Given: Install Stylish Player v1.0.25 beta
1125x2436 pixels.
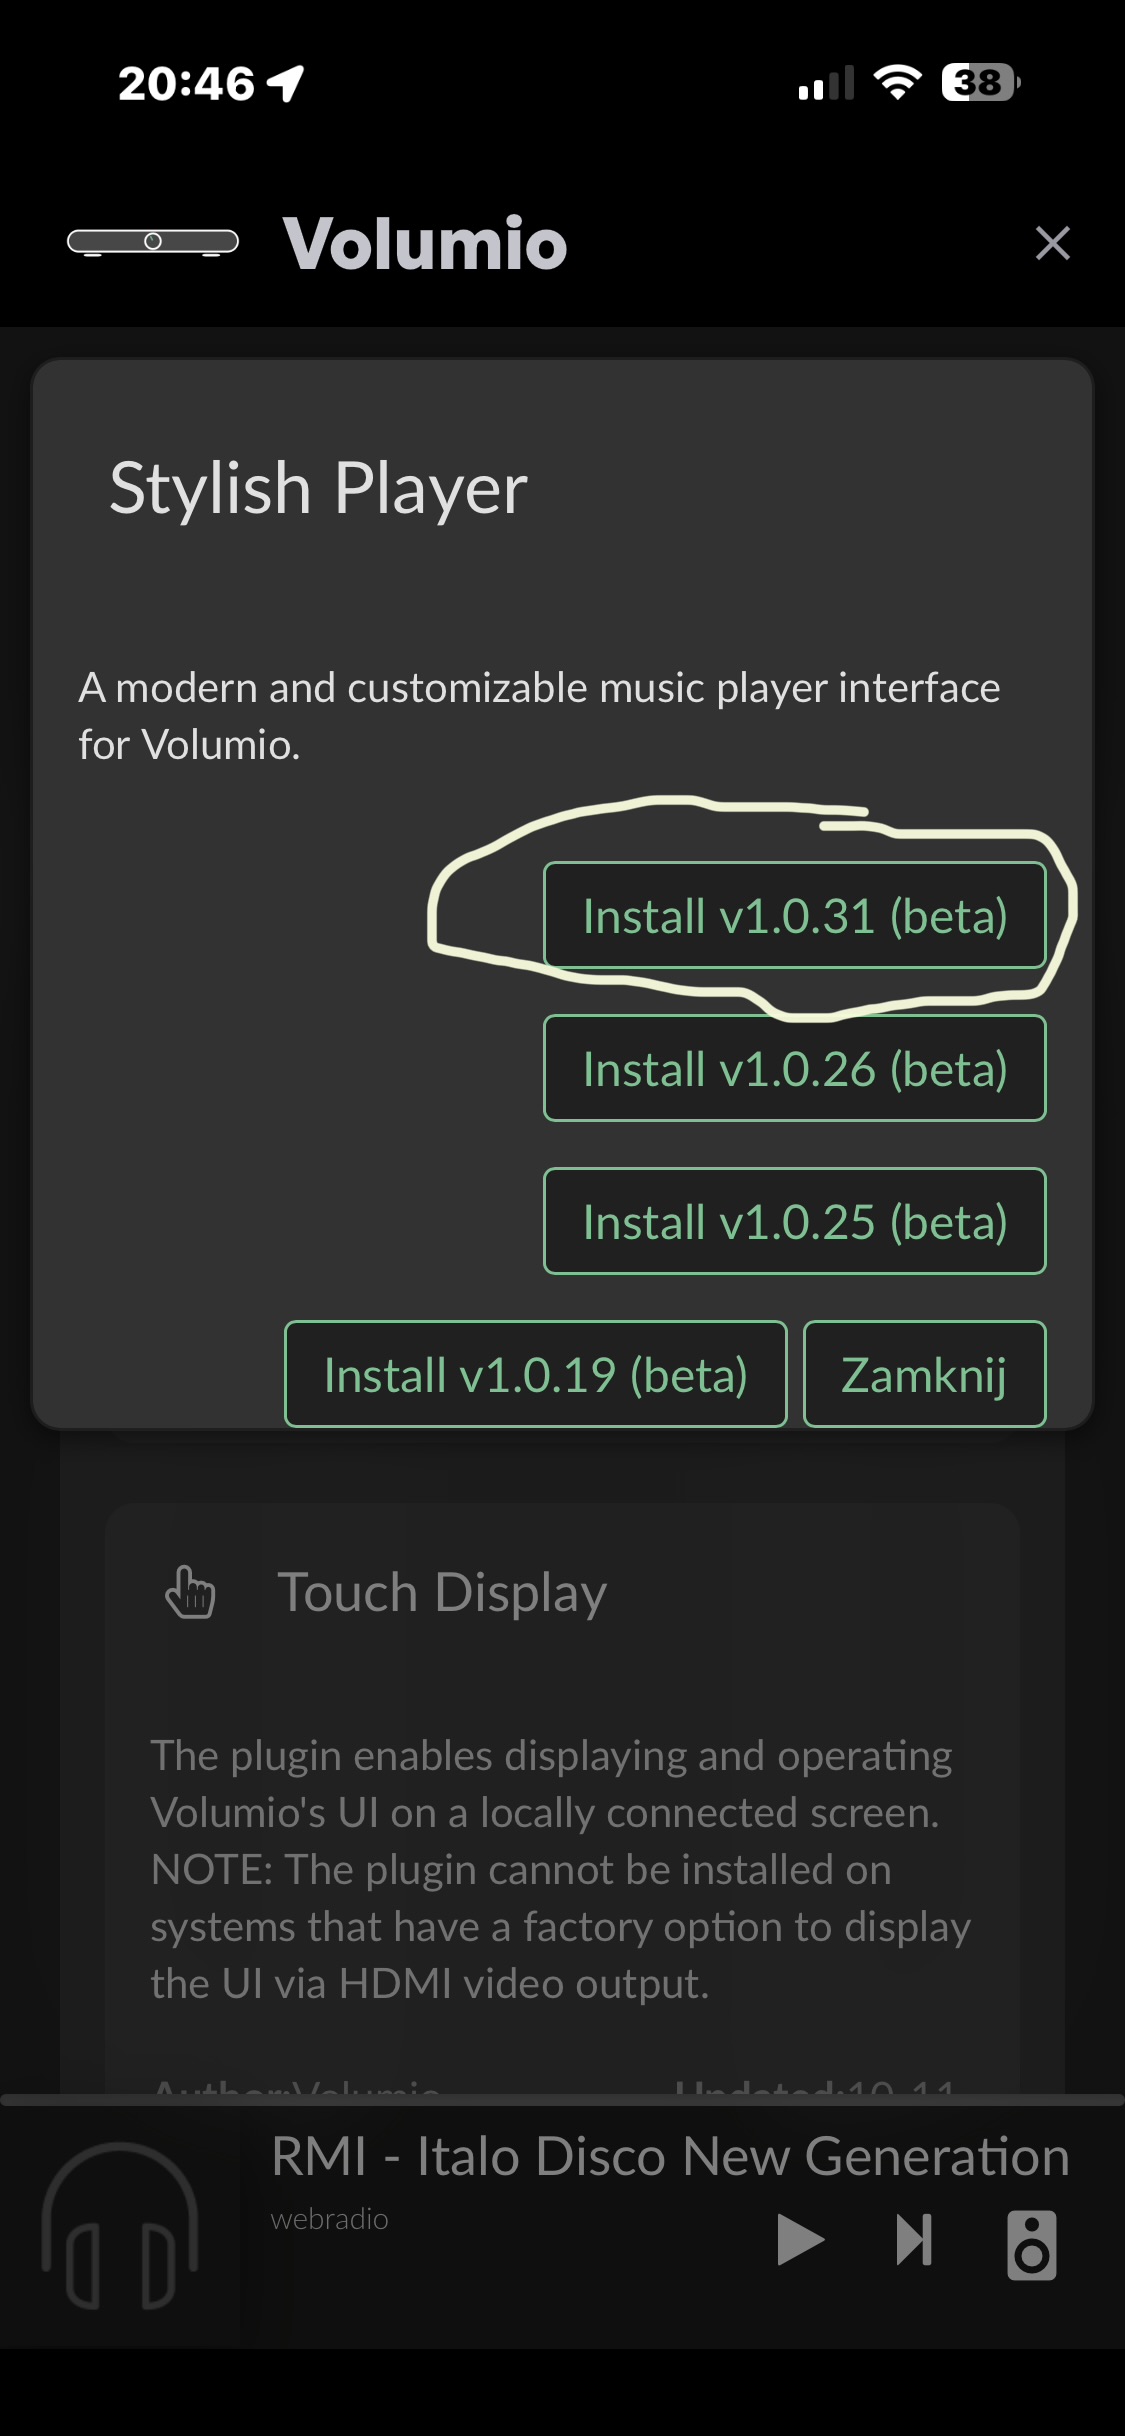Looking at the screenshot, I should pyautogui.click(x=794, y=1222).
